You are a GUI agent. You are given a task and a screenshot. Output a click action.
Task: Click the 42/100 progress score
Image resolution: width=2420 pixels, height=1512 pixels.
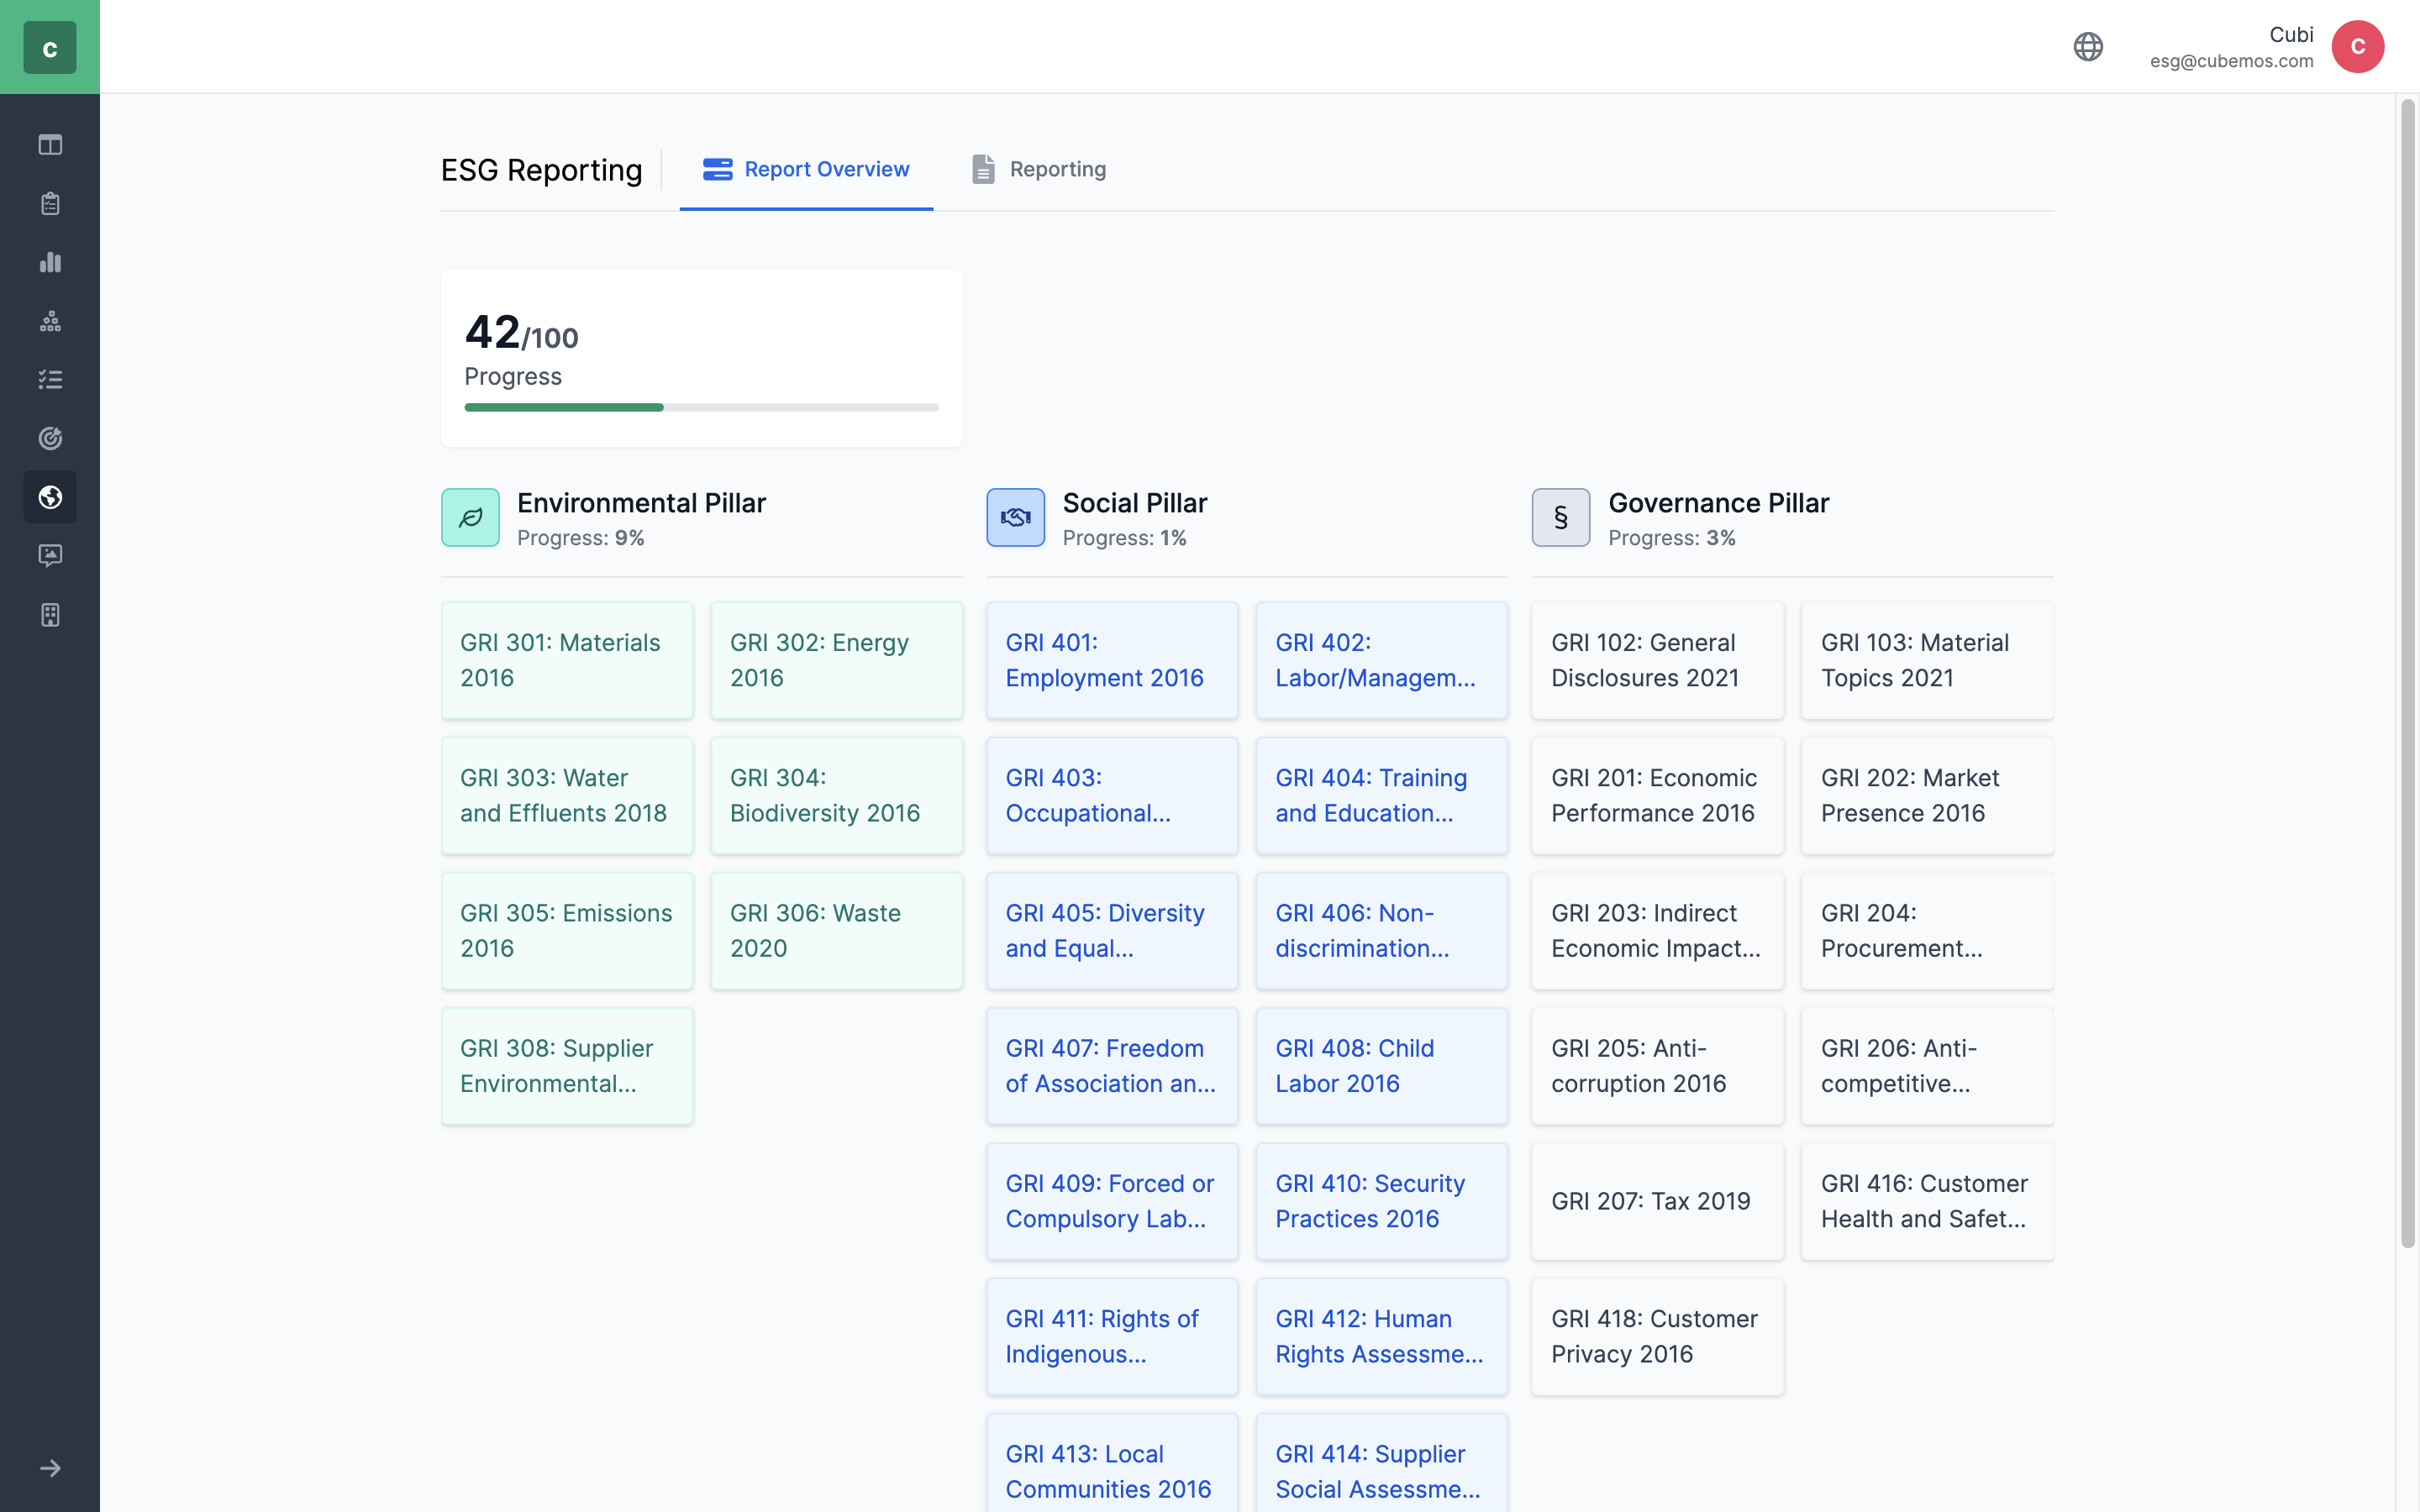pyautogui.click(x=521, y=333)
